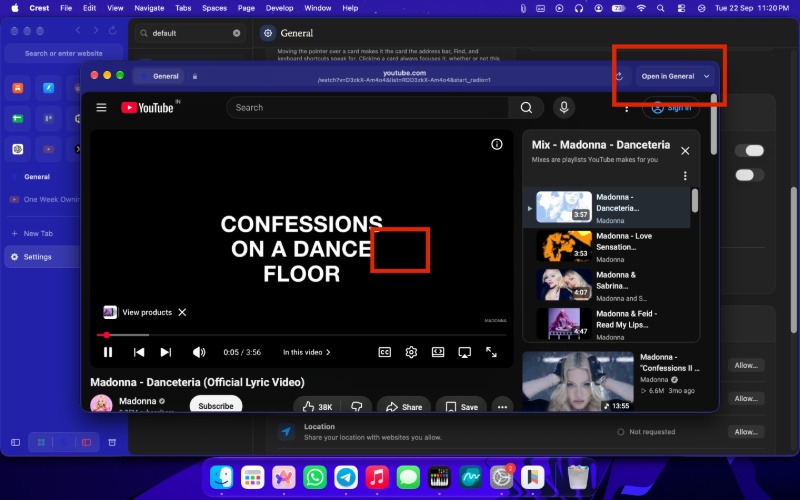Open the One Week Owning tab

click(45, 199)
